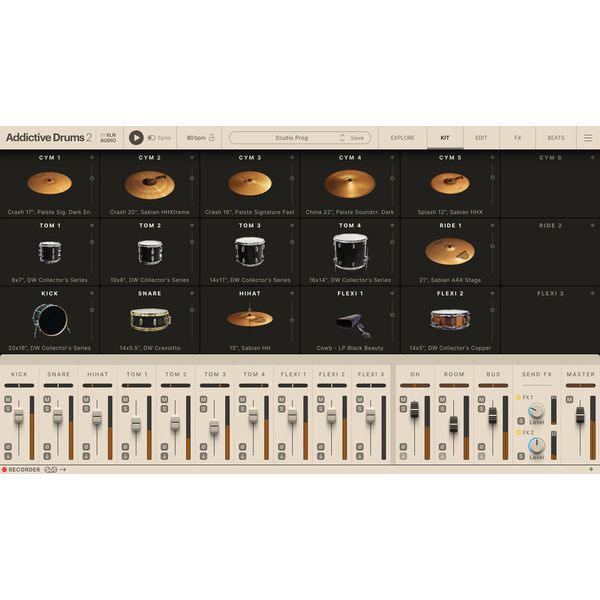Viewport: 600px width, 600px height.
Task: Switch to the BEATS tab
Action: click(x=556, y=138)
